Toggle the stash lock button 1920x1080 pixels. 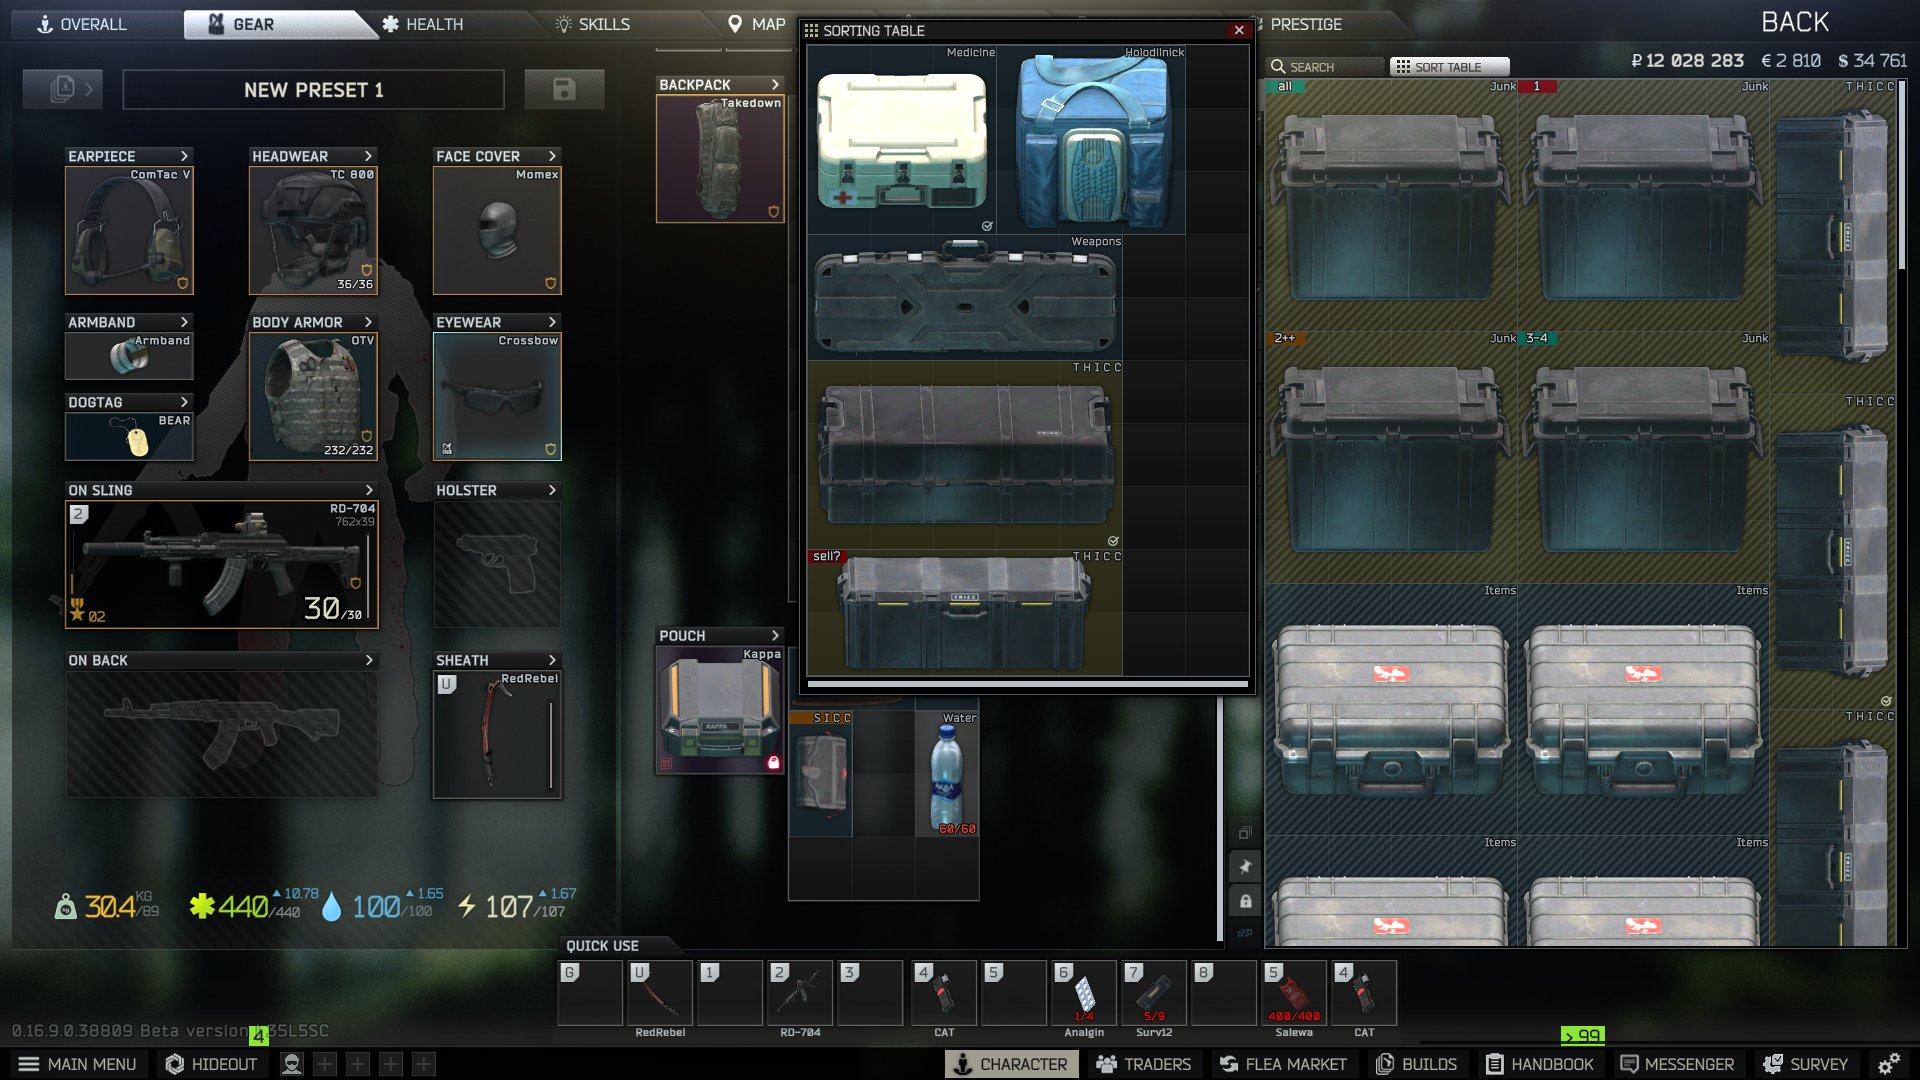pyautogui.click(x=1245, y=901)
